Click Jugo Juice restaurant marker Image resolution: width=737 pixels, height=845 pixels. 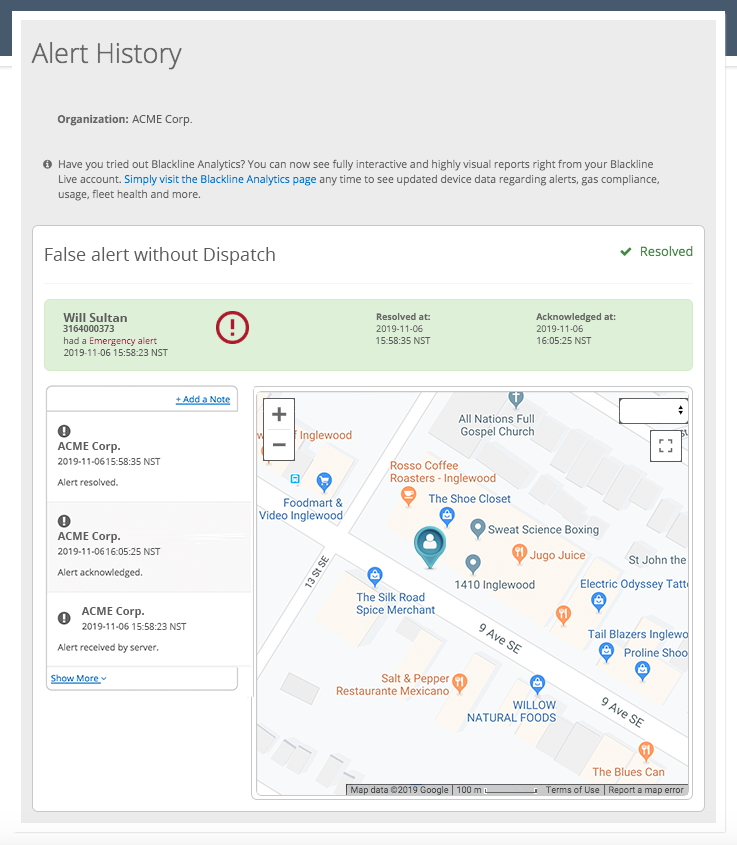point(519,553)
